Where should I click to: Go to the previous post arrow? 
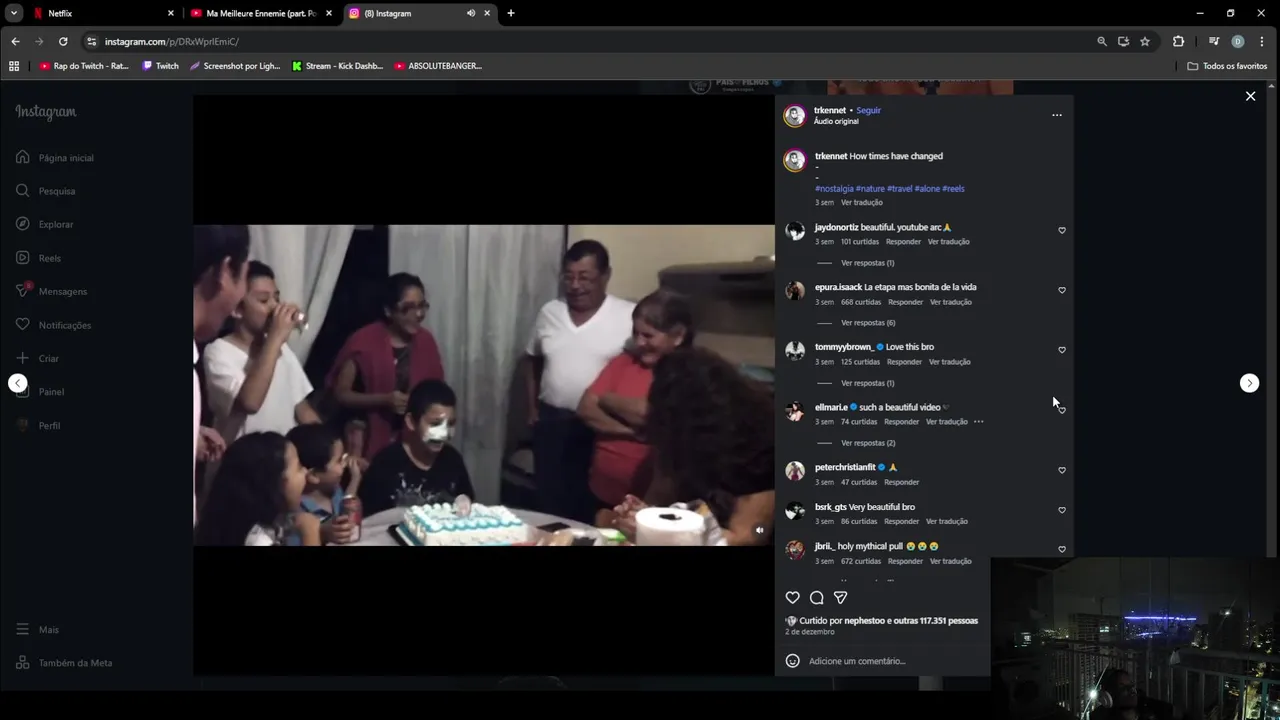[x=18, y=383]
